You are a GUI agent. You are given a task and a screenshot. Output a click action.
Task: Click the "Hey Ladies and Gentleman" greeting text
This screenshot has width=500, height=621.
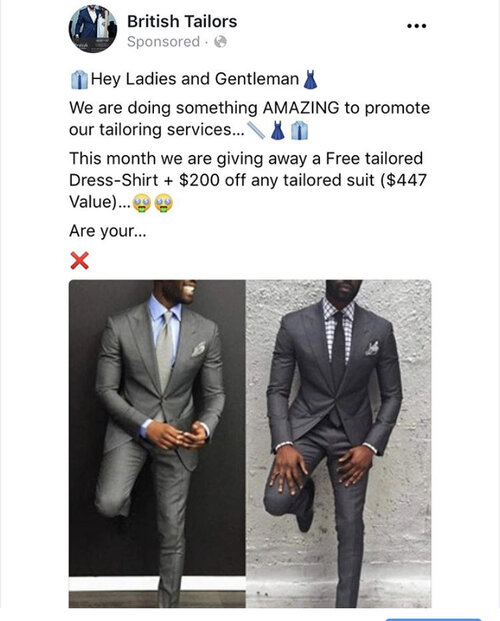195,79
